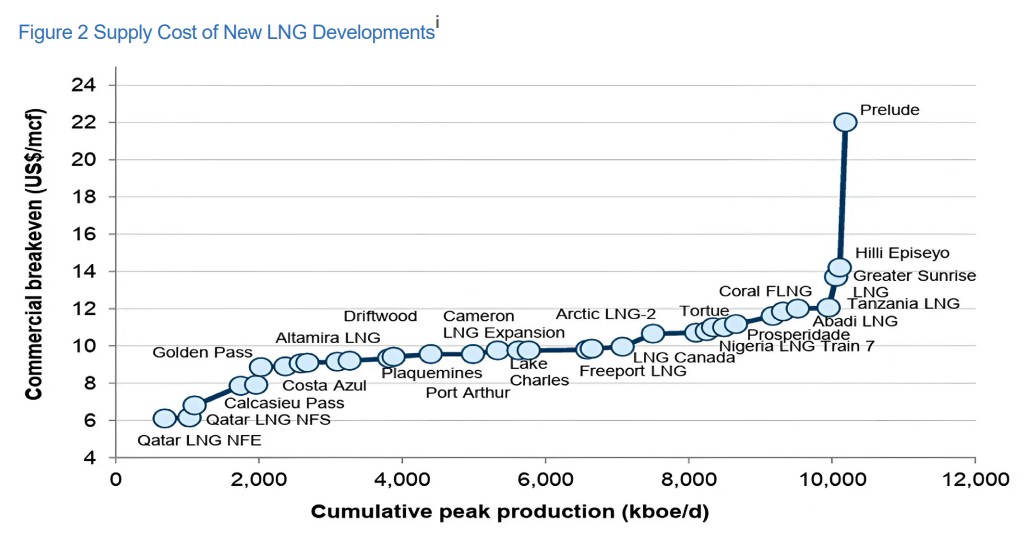Click the Calcasieu Pass label
This screenshot has width=1027, height=538.
coord(284,403)
